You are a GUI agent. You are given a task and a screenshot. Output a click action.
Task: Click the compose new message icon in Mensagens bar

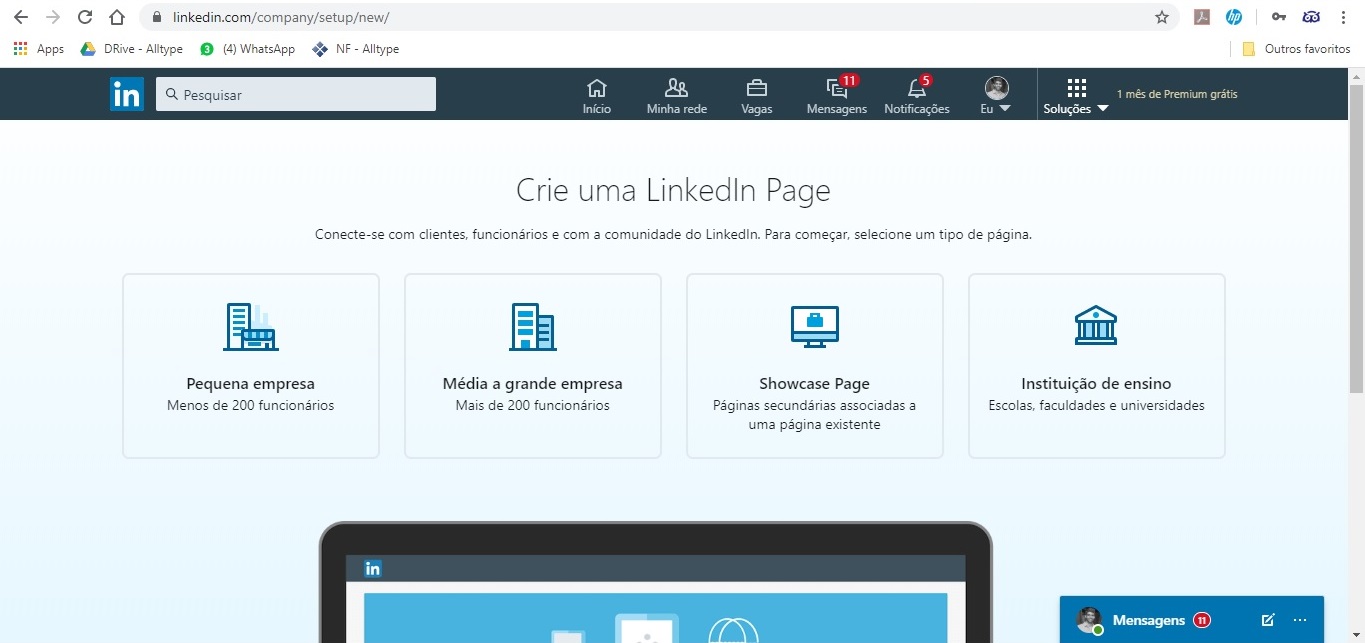coord(1268,620)
